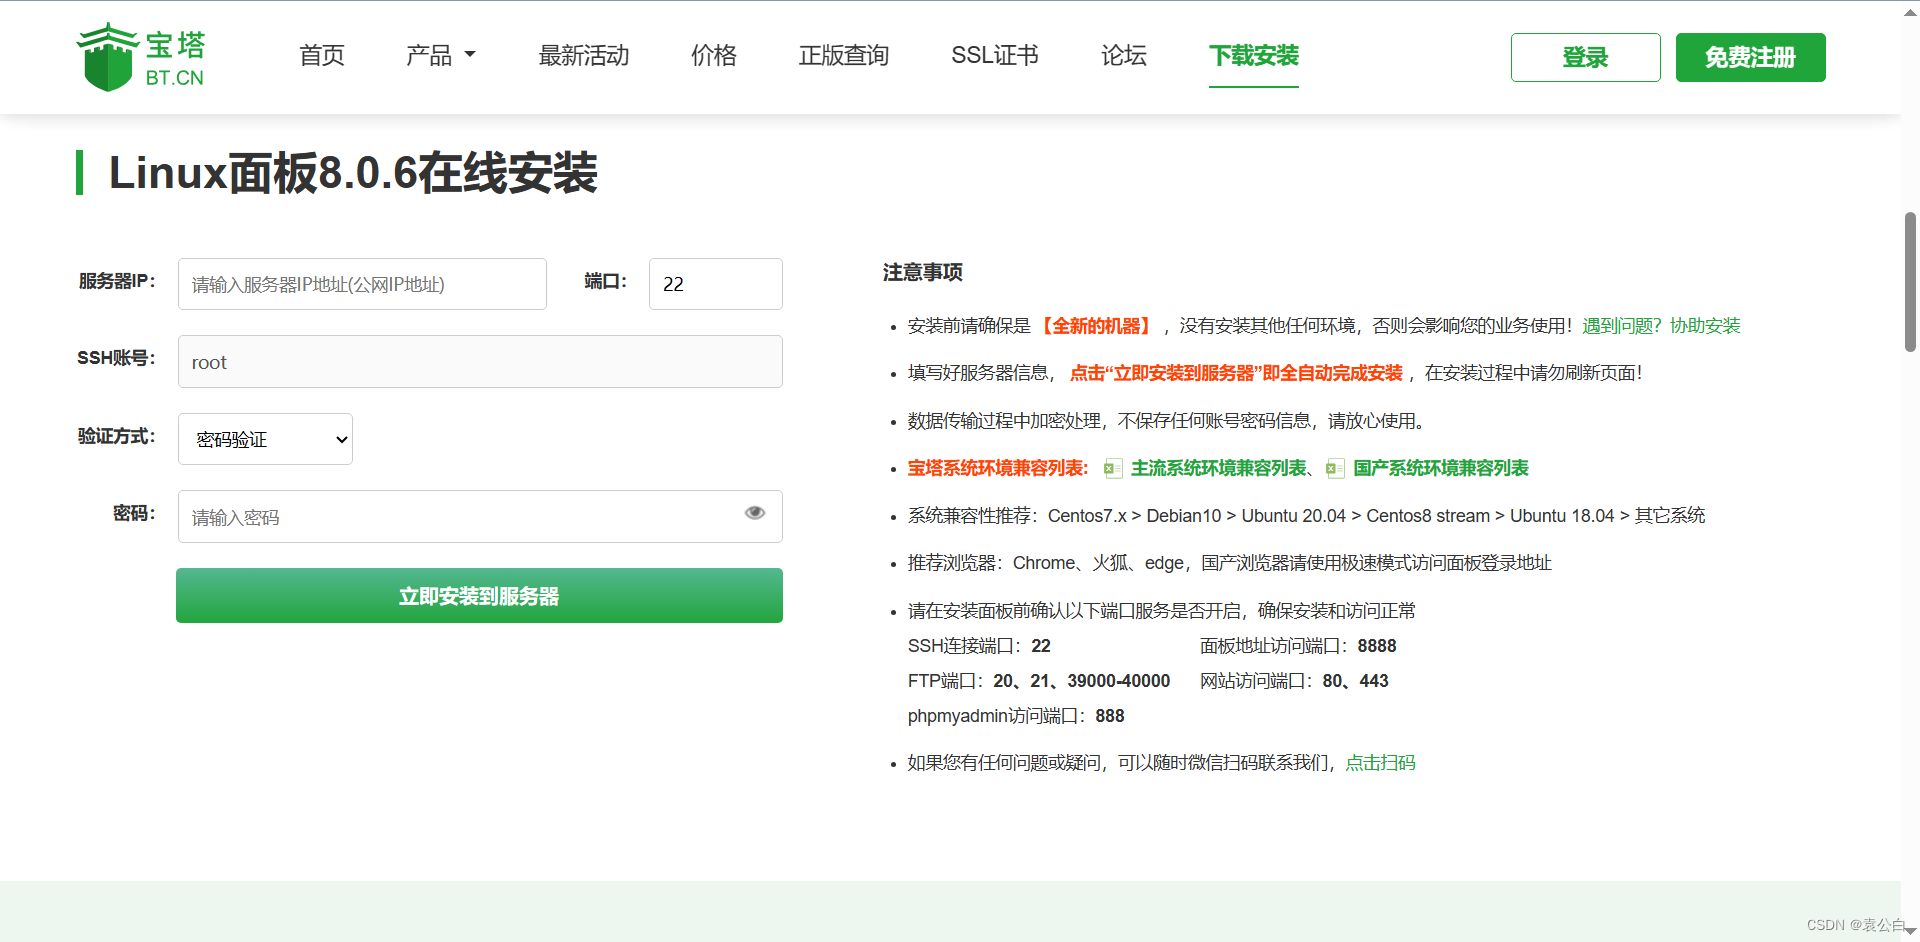This screenshot has width=1920, height=942.
Task: Open 最新活动 navigation item
Action: [584, 55]
